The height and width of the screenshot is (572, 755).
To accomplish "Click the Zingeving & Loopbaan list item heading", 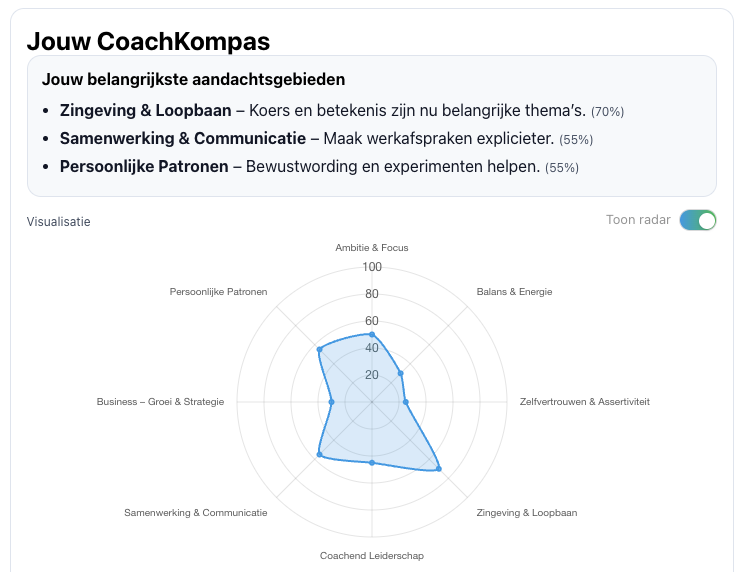I will pos(145,110).
